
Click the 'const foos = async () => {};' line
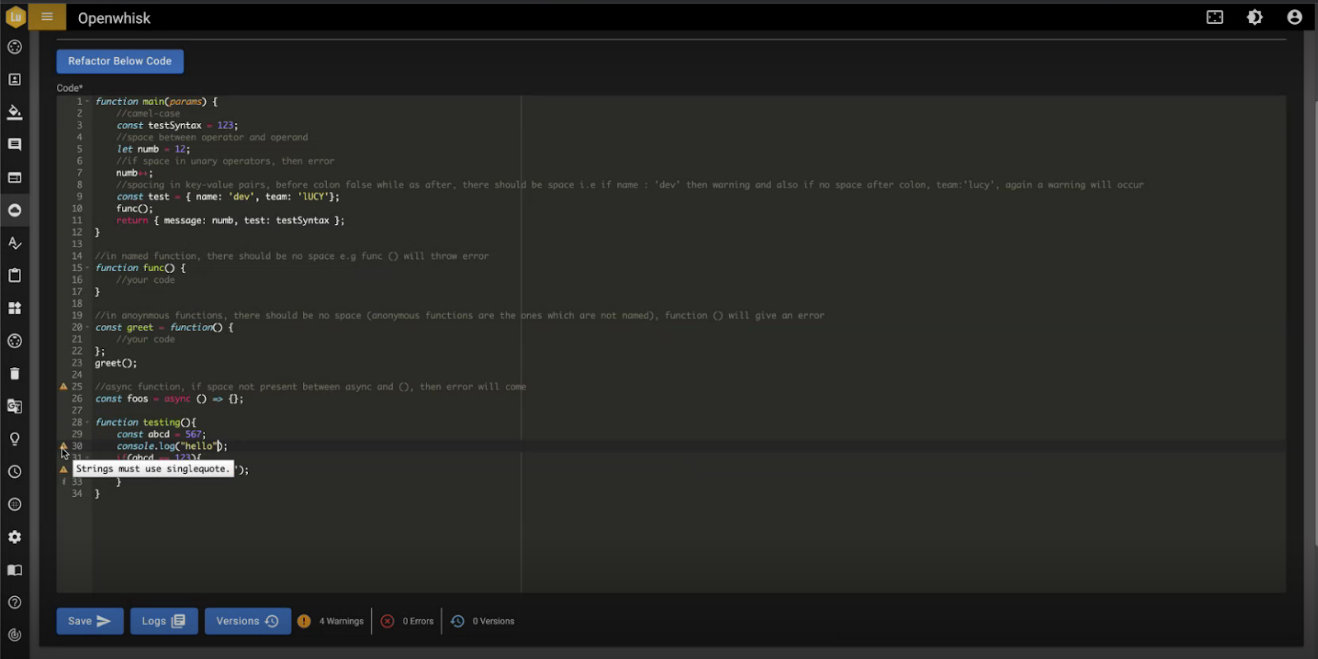coord(169,398)
